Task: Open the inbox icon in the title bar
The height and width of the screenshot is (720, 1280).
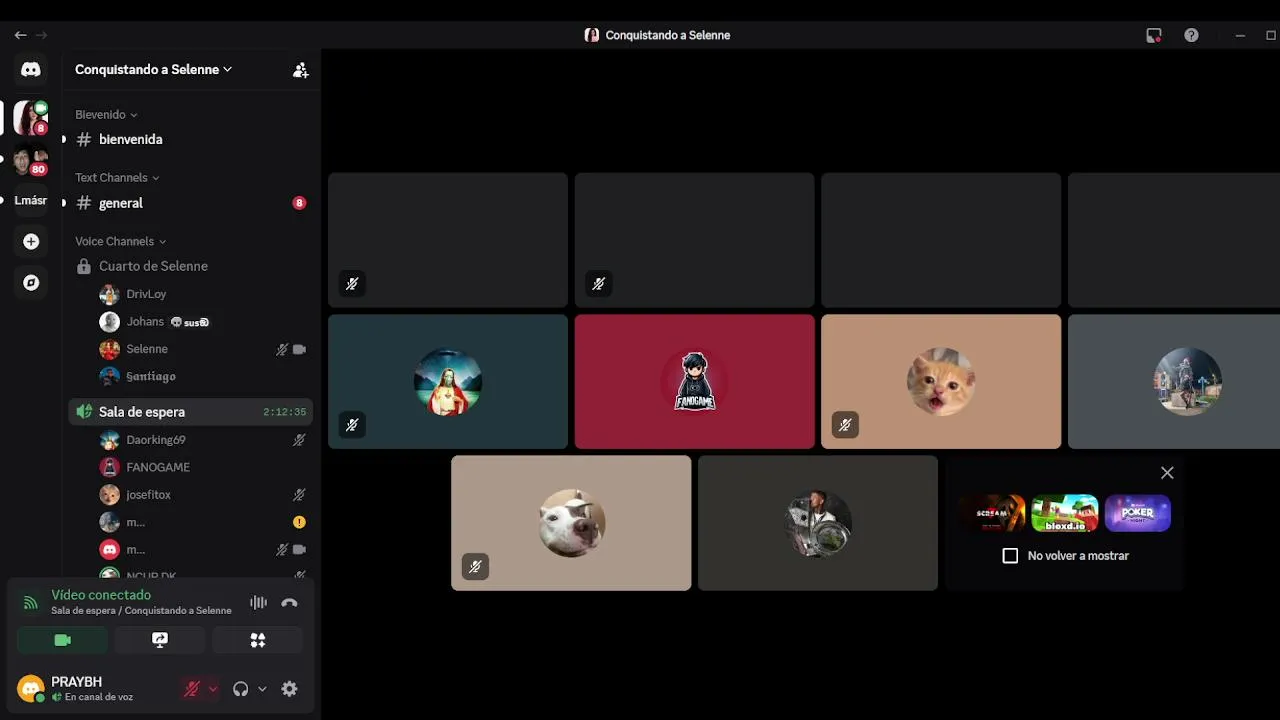Action: click(1154, 35)
